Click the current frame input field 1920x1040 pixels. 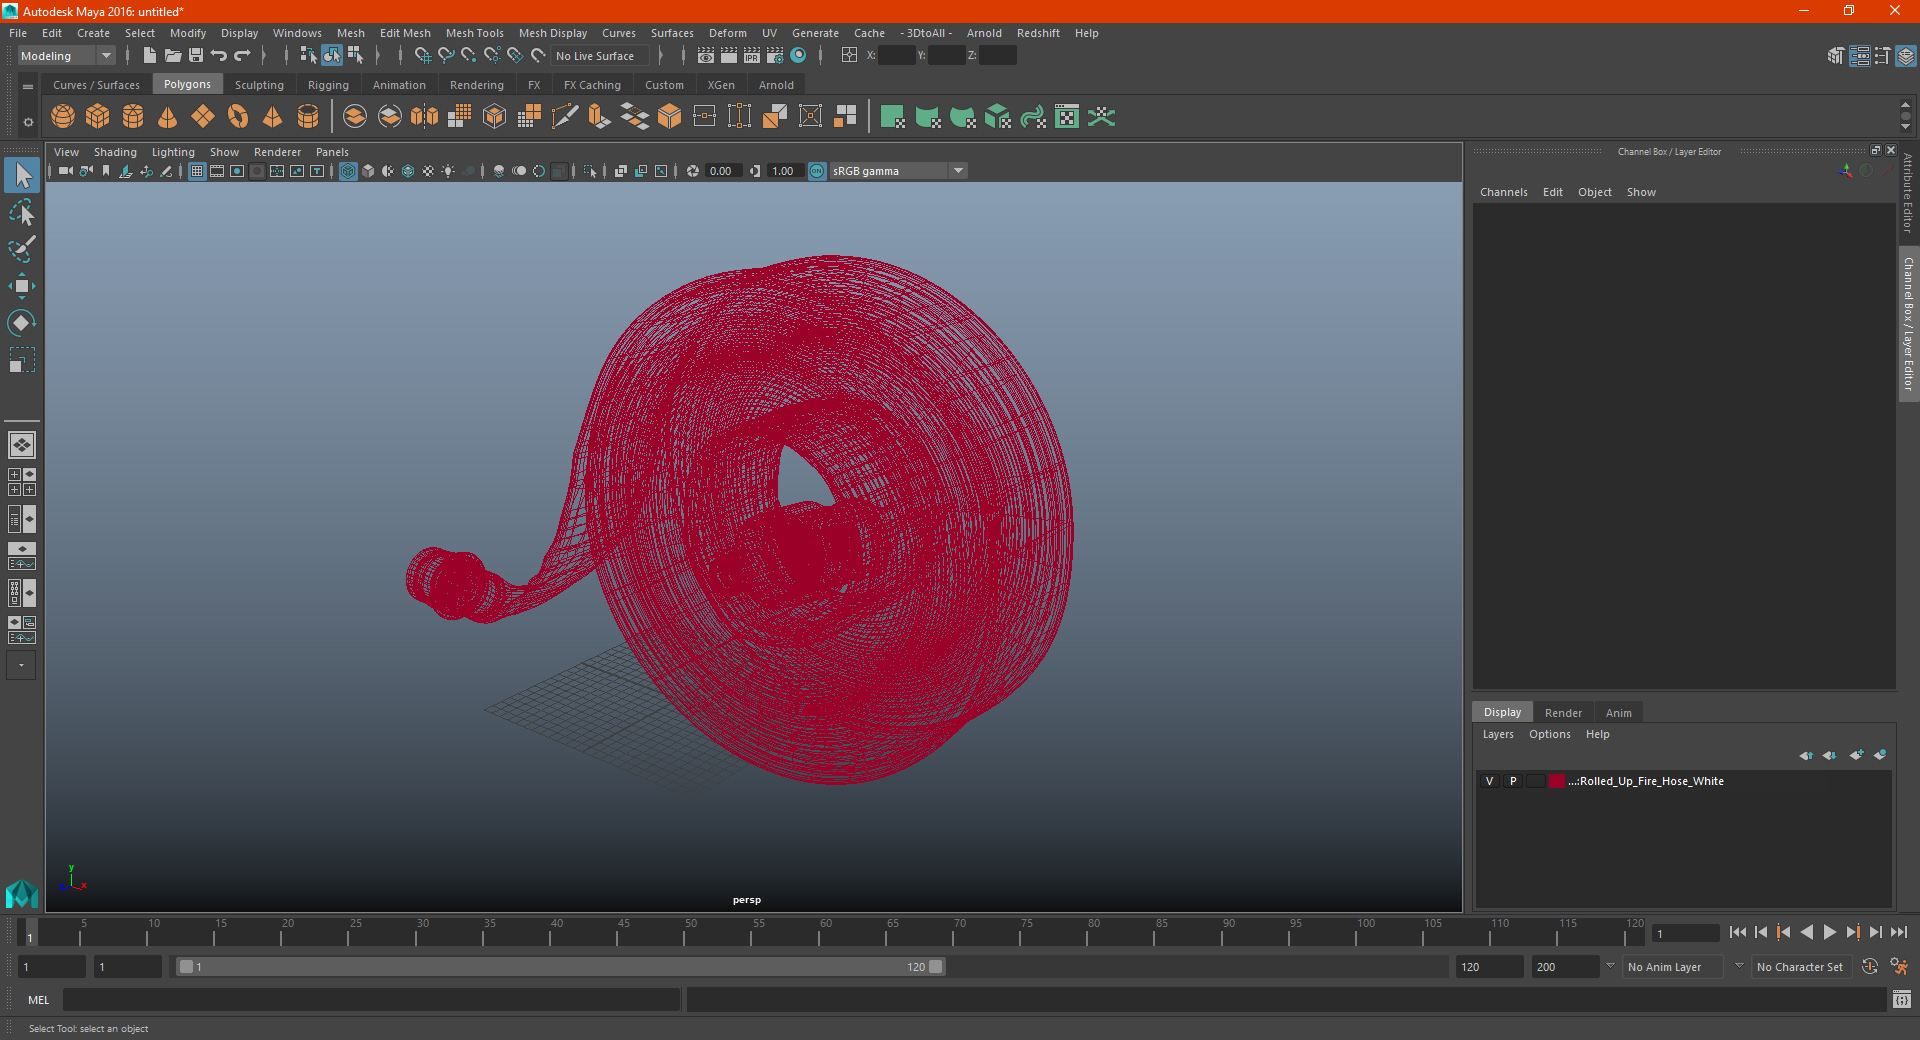point(1686,934)
